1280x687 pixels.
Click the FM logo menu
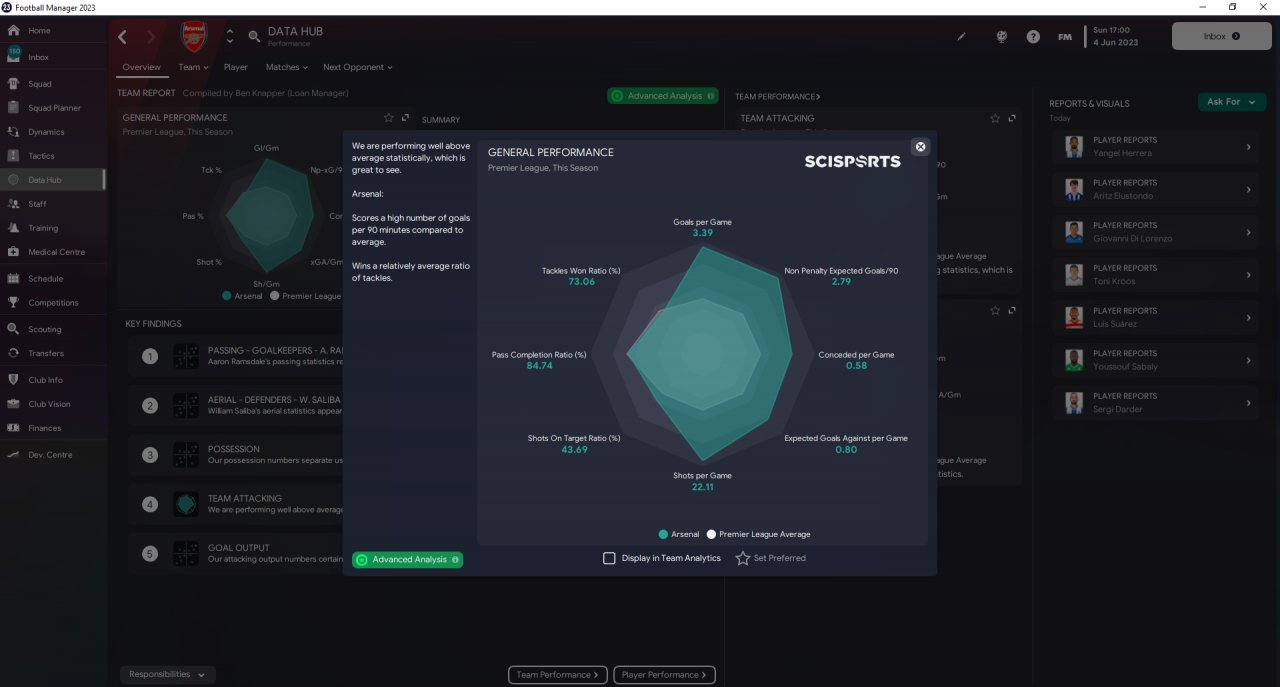1065,37
